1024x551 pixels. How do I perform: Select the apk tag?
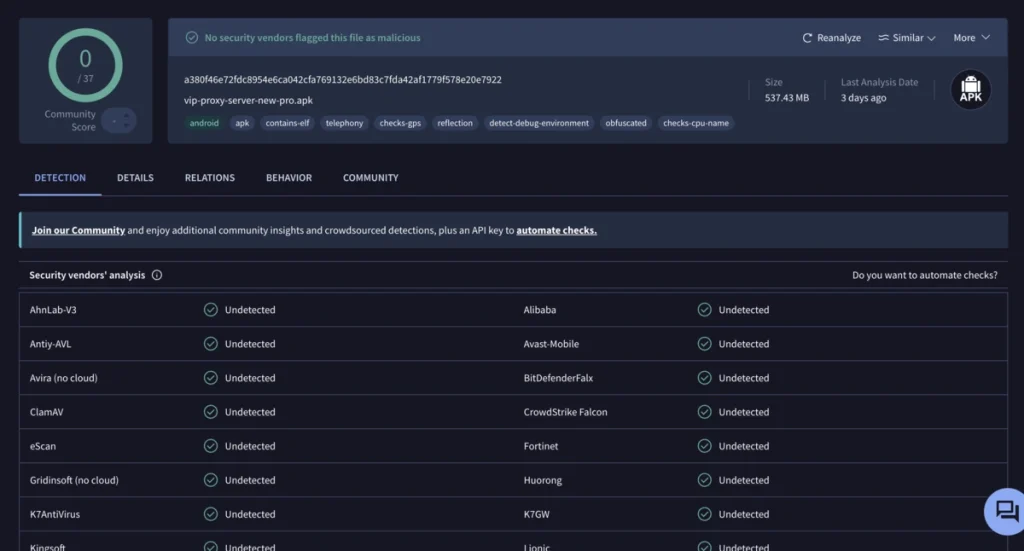pos(242,123)
